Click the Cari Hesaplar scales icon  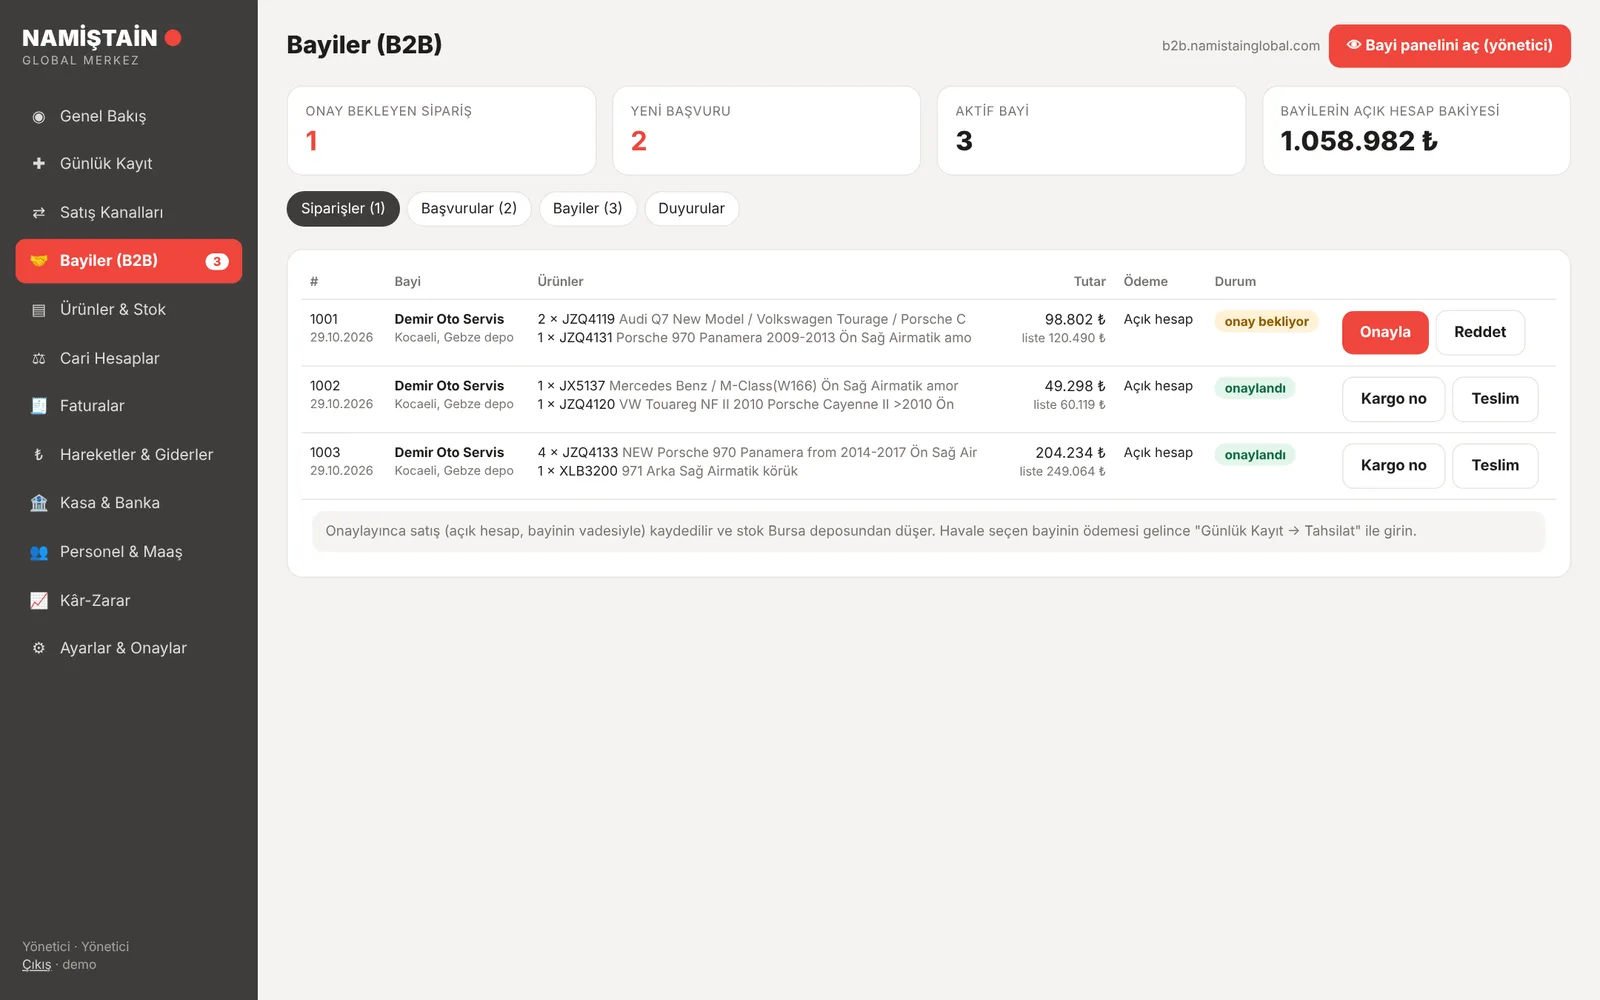(39, 358)
